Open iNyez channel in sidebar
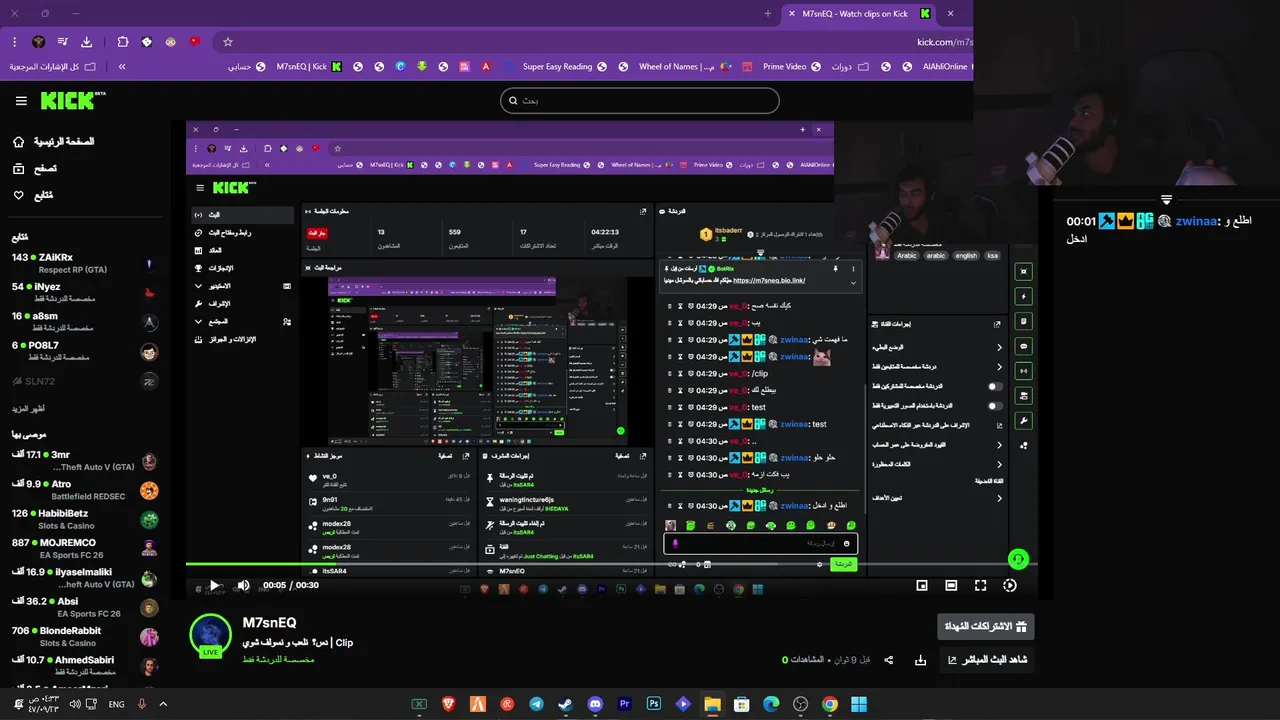 (85, 292)
